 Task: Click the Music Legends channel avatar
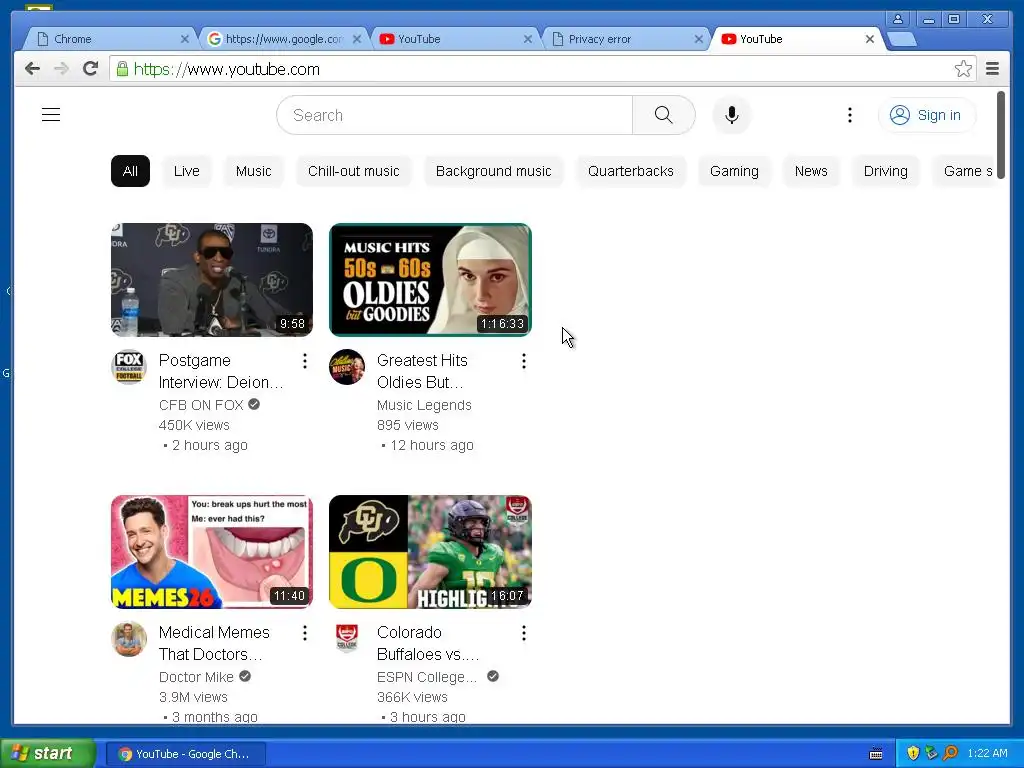coord(347,367)
